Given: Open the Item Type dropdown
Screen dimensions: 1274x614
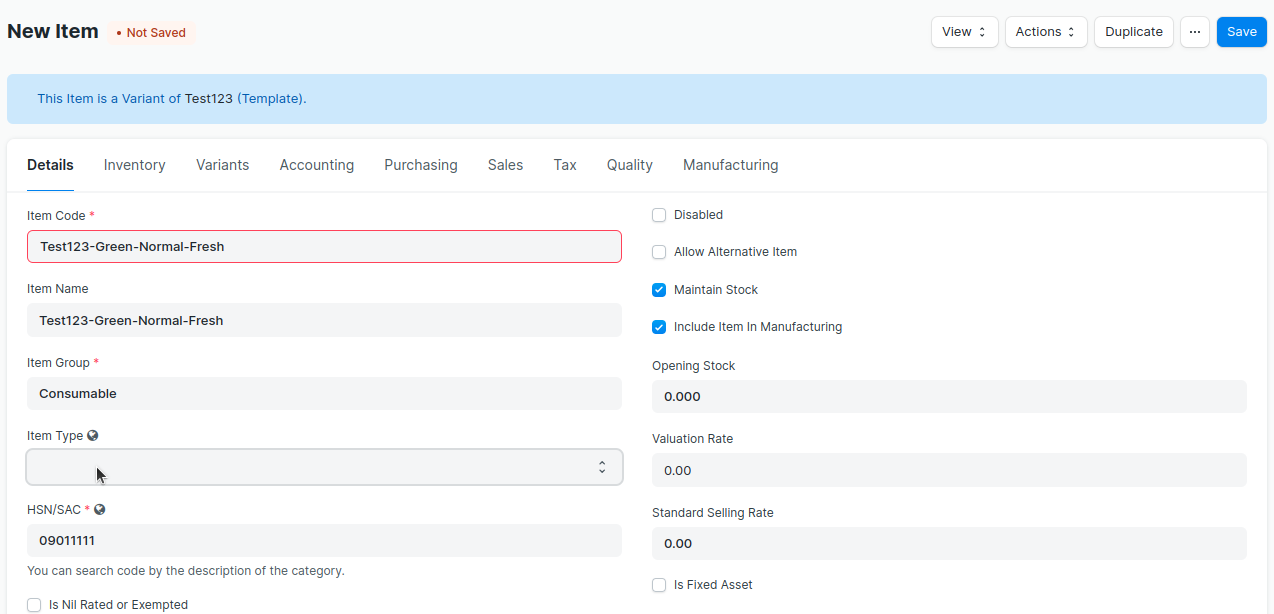Looking at the screenshot, I should tap(324, 467).
